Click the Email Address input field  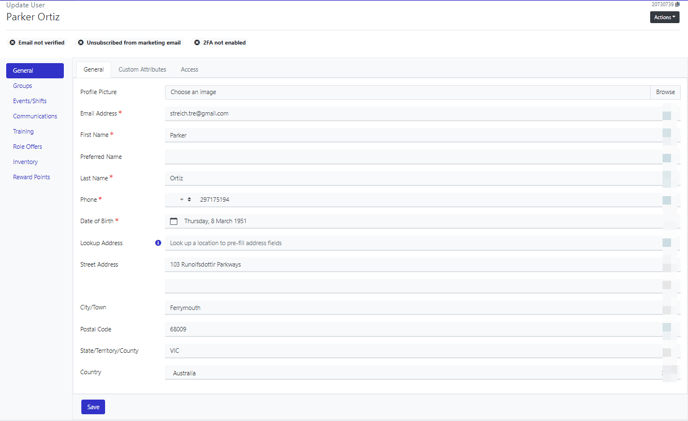pyautogui.click(x=410, y=114)
